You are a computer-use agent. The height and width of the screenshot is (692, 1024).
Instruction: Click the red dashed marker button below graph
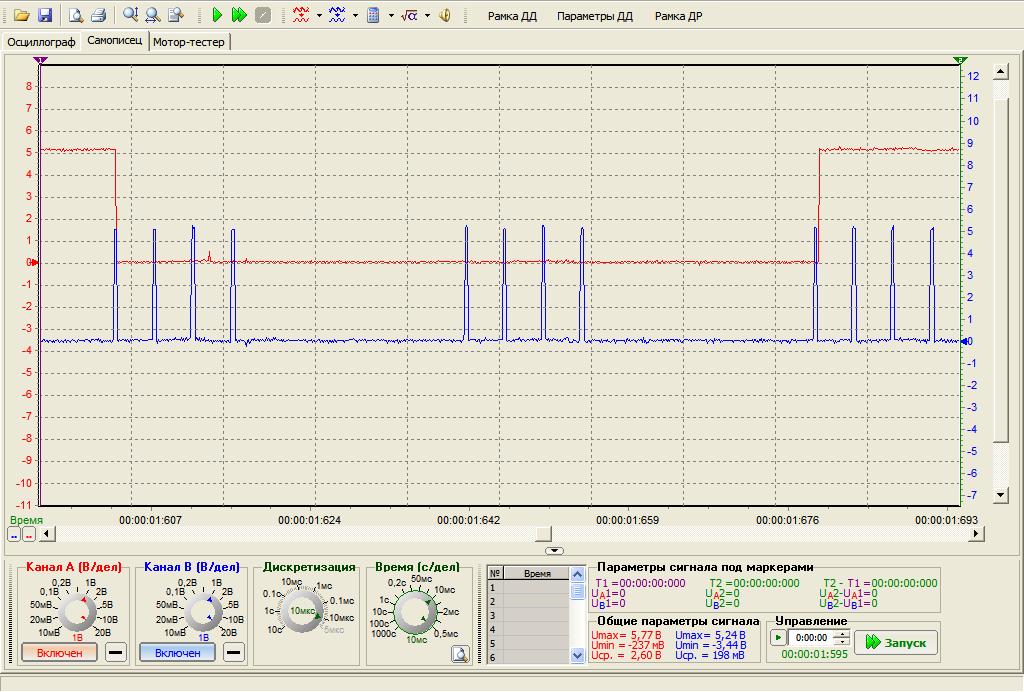29,535
